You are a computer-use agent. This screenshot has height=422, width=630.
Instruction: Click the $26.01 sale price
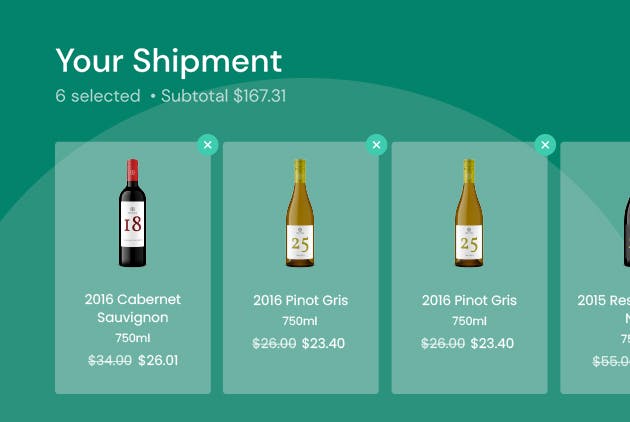coord(158,360)
